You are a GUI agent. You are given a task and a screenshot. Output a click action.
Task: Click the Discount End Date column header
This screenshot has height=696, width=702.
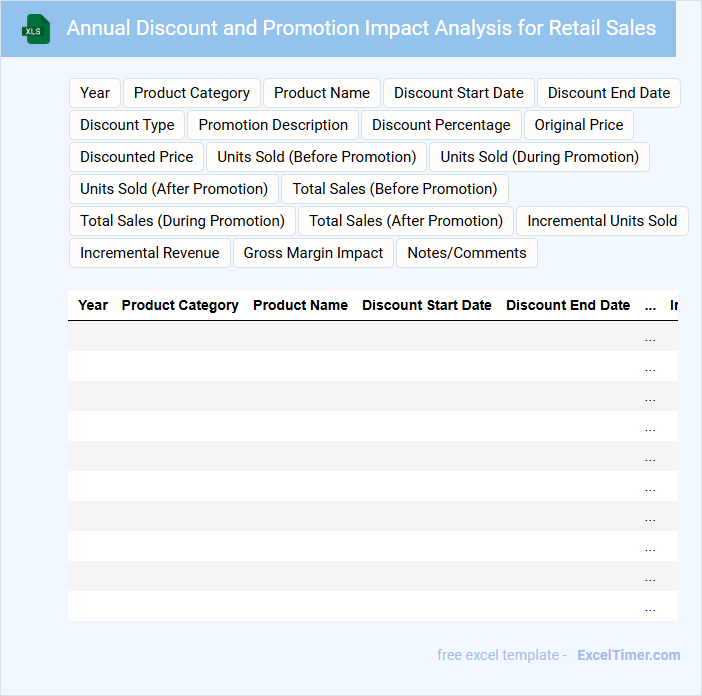click(x=568, y=305)
